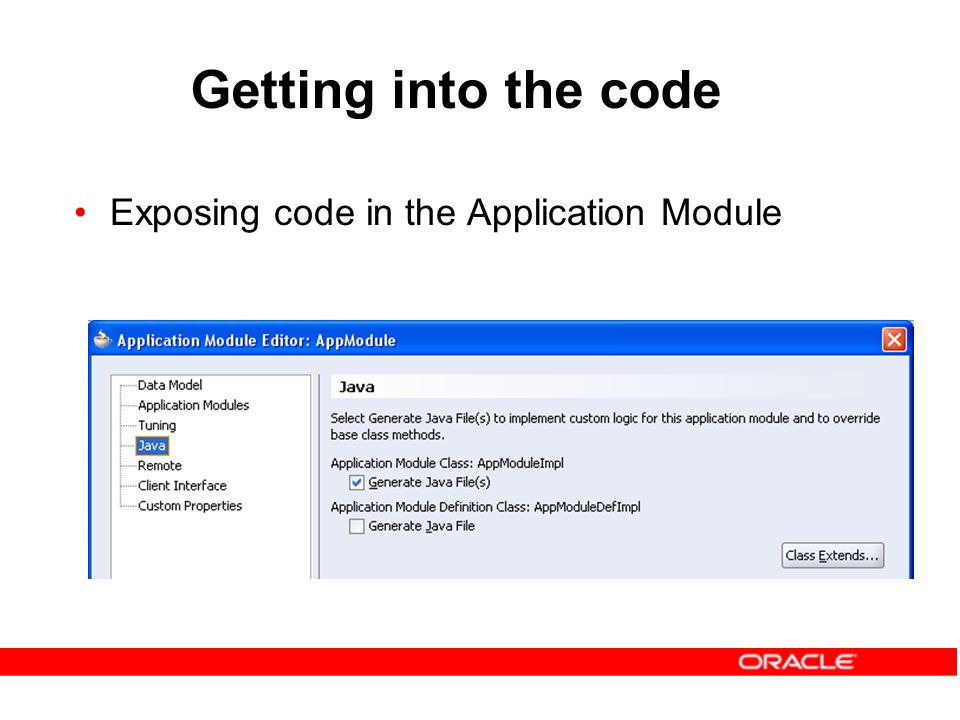This screenshot has height=720, width=960.
Task: Select the Tuning tree item
Action: 157,426
